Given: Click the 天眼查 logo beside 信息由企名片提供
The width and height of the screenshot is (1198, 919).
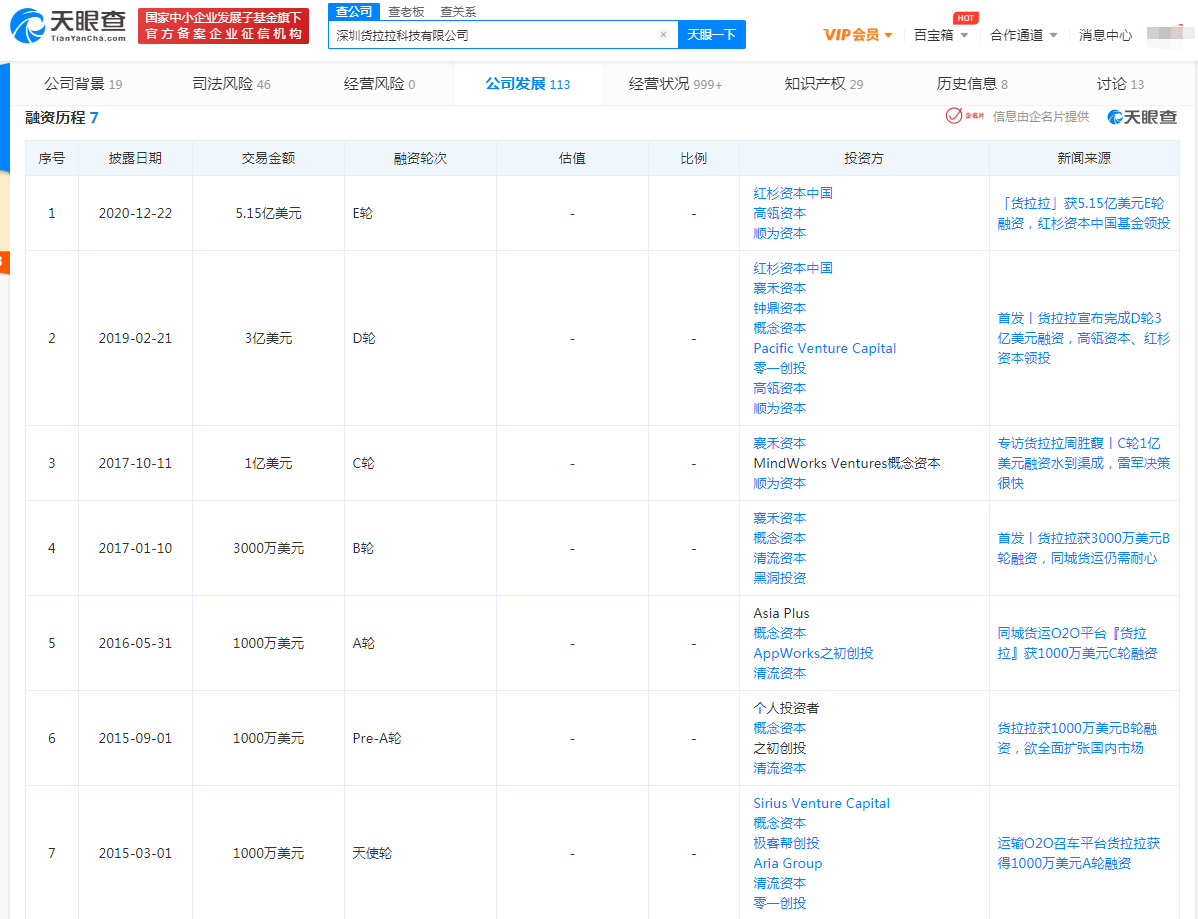Looking at the screenshot, I should (1142, 117).
